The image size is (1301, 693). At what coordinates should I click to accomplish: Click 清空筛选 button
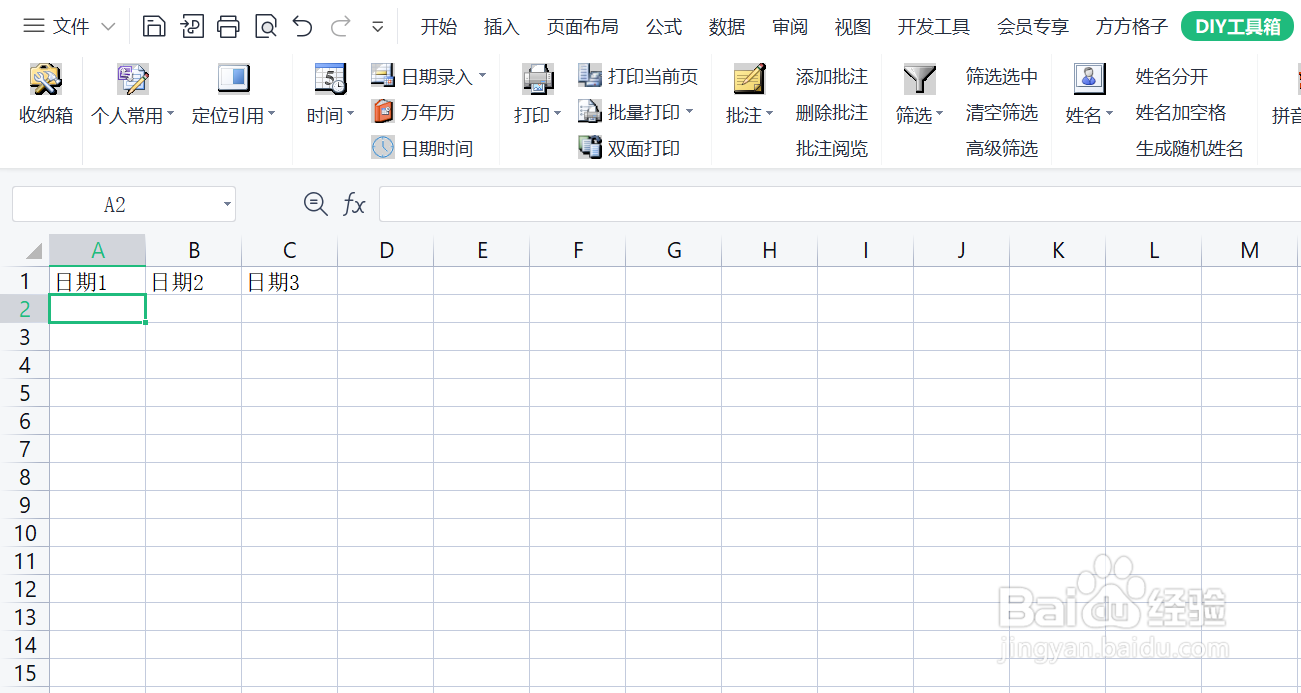point(1002,112)
